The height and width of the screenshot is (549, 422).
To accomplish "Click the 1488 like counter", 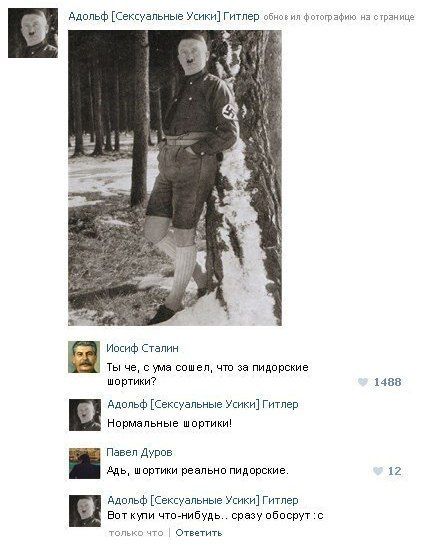I will (x=387, y=382).
